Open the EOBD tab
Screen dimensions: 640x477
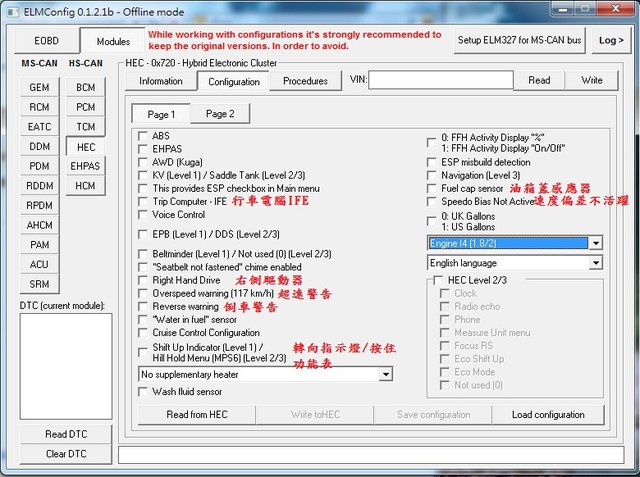[x=45, y=41]
